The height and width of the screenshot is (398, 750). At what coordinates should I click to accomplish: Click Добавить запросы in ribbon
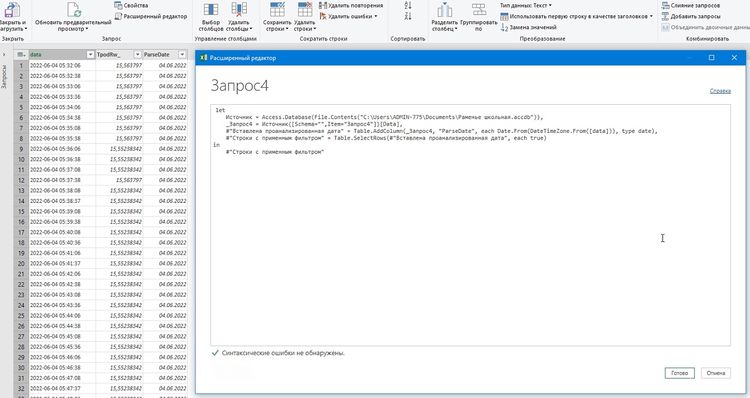691,16
